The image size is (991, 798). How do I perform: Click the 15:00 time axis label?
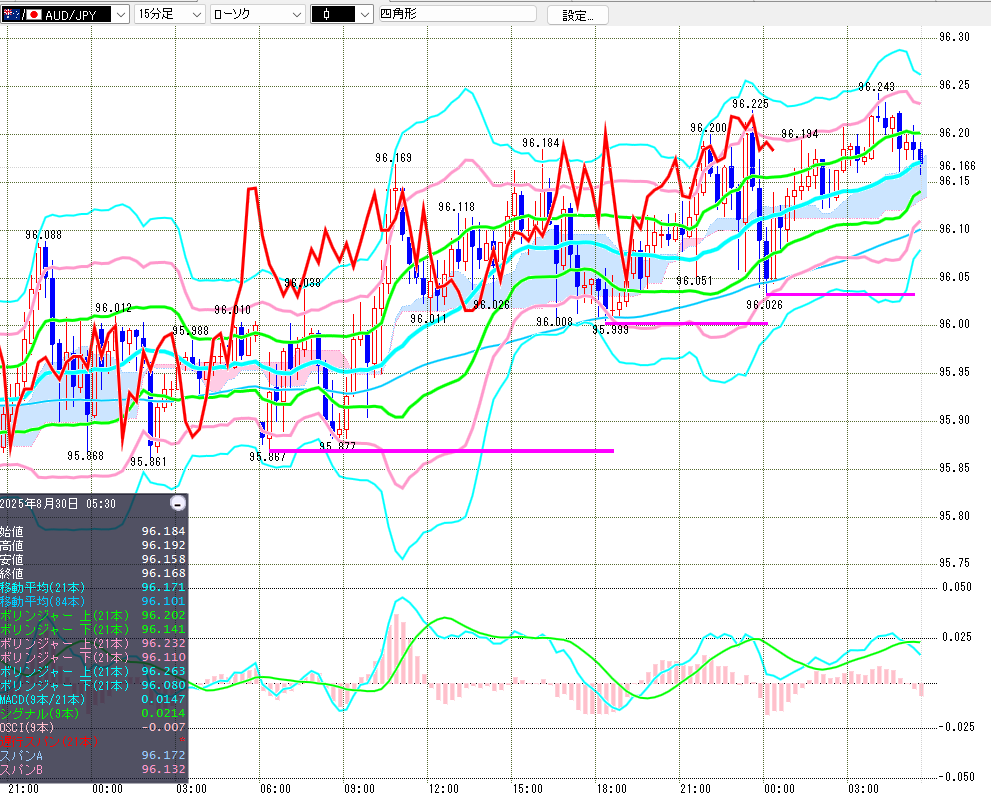(x=528, y=789)
